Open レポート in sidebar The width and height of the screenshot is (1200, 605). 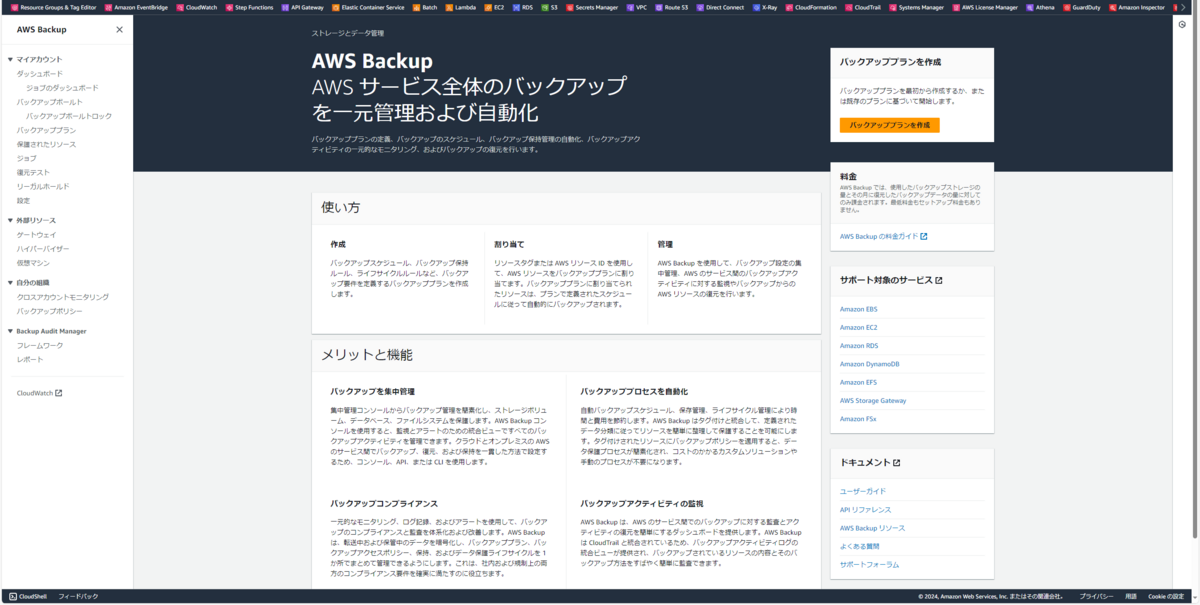pos(30,359)
